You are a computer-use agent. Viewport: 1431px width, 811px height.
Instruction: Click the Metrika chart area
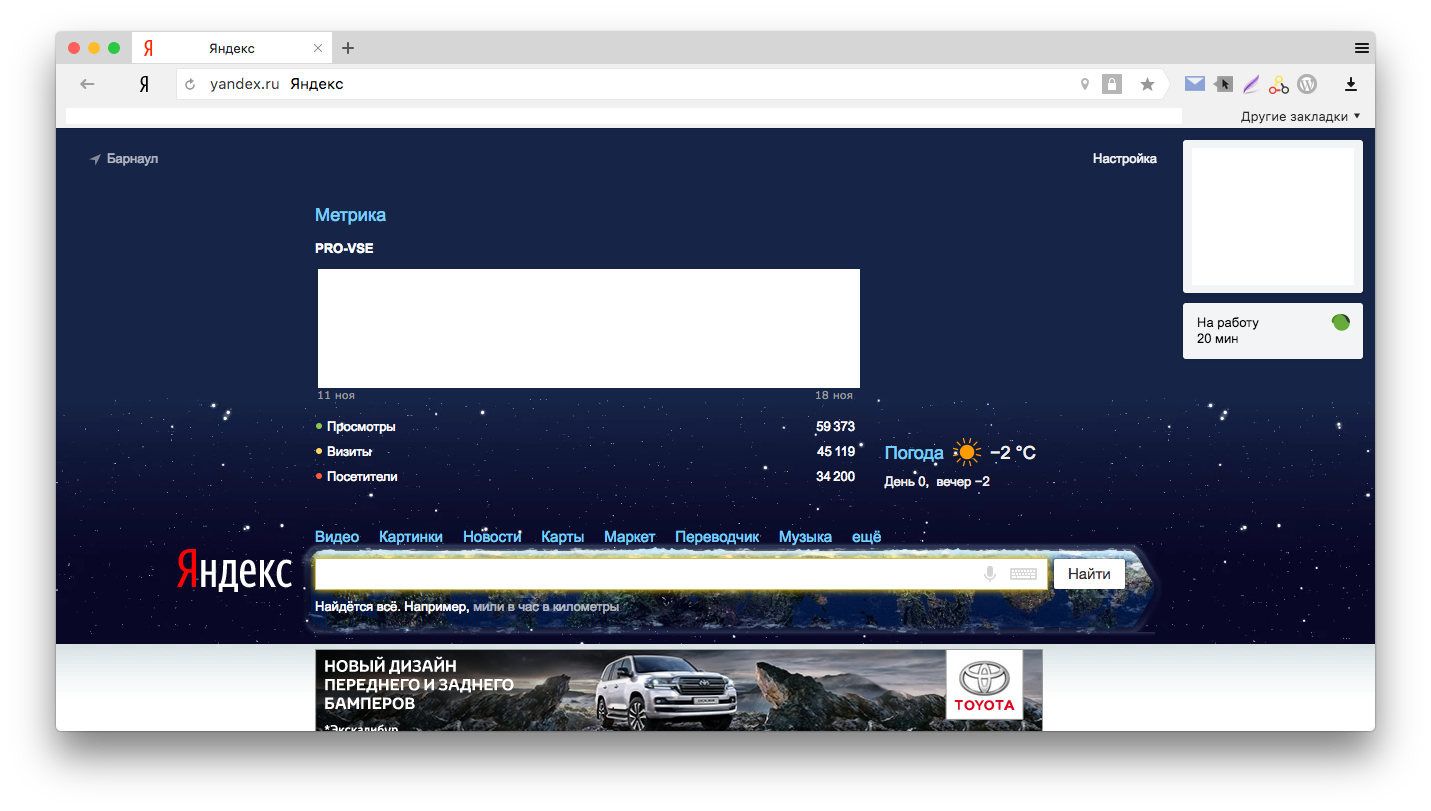[x=589, y=328]
